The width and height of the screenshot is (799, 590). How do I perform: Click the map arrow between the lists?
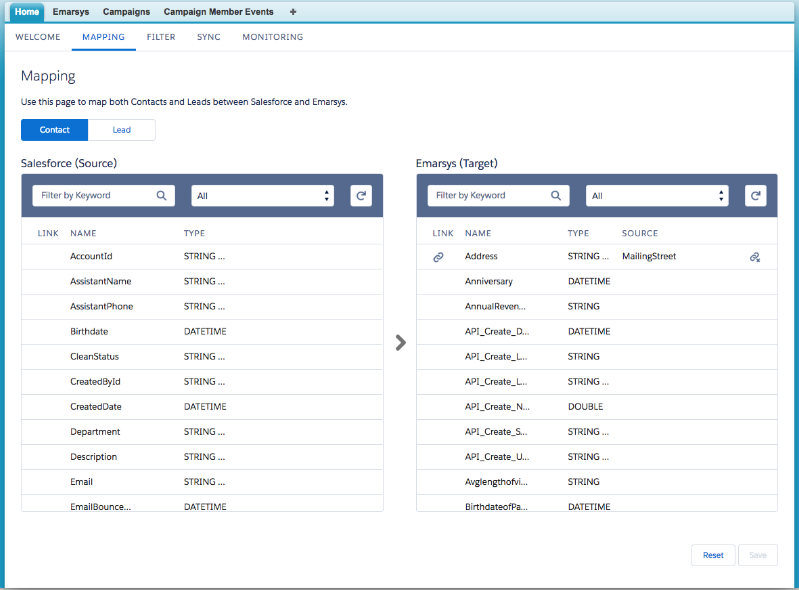click(x=401, y=342)
